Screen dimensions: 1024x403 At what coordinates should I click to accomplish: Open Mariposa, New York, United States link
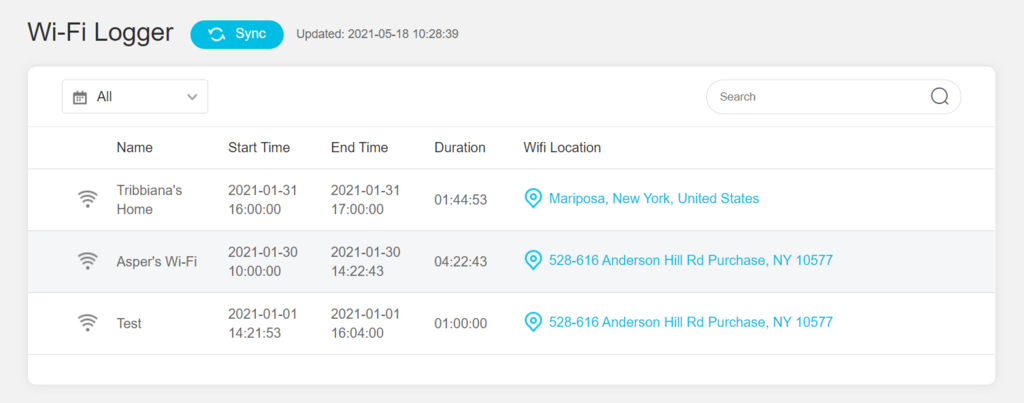(654, 199)
